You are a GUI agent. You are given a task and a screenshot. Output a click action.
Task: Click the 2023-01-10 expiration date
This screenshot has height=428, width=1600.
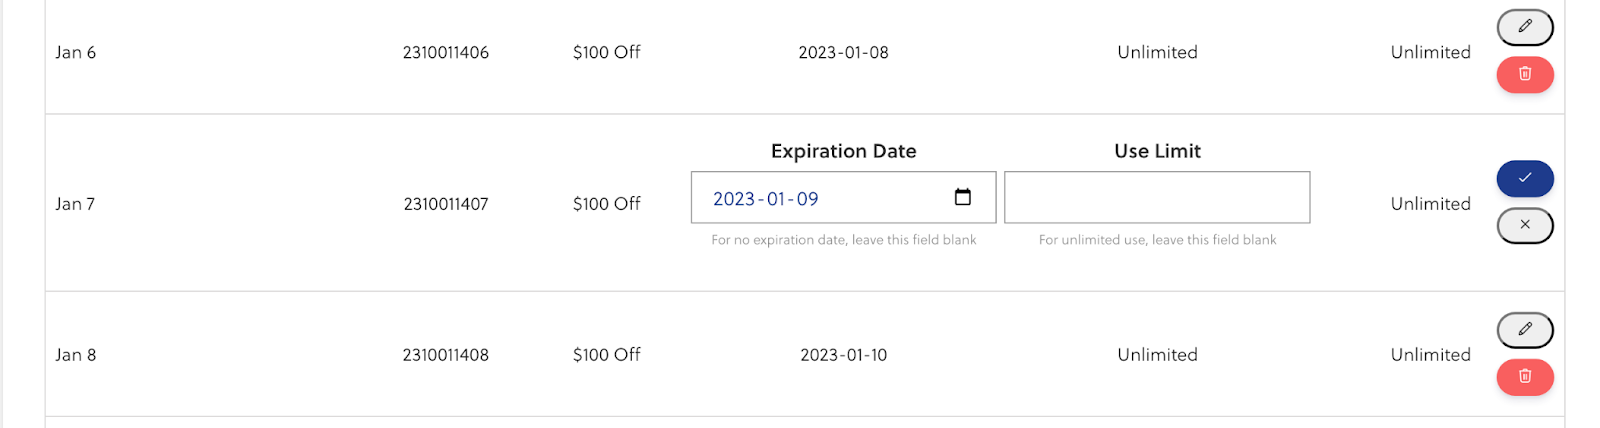tap(843, 355)
